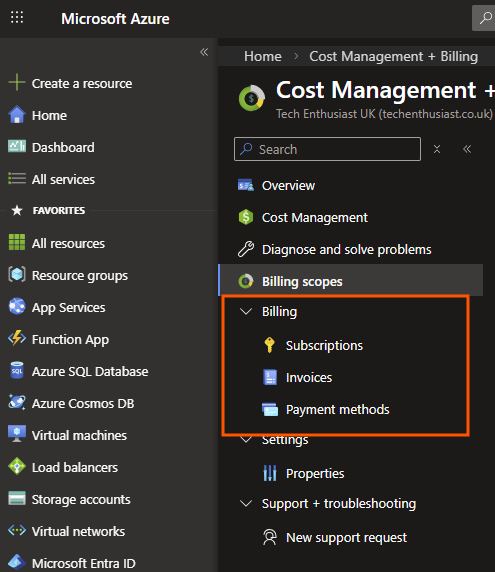The height and width of the screenshot is (572, 495).
Task: Click the Storage accounts icon
Action: [x=17, y=498]
